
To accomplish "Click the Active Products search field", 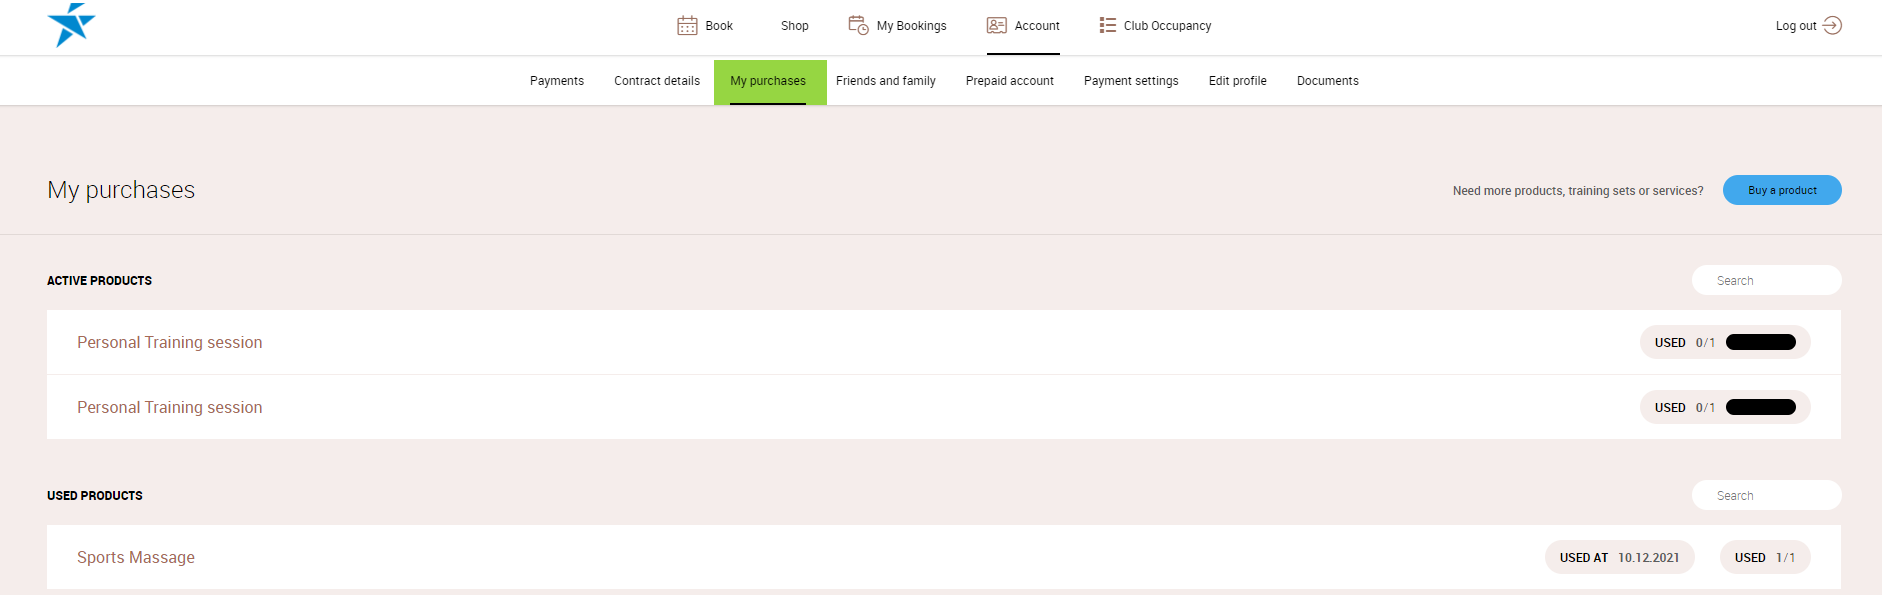I will click(x=1766, y=281).
